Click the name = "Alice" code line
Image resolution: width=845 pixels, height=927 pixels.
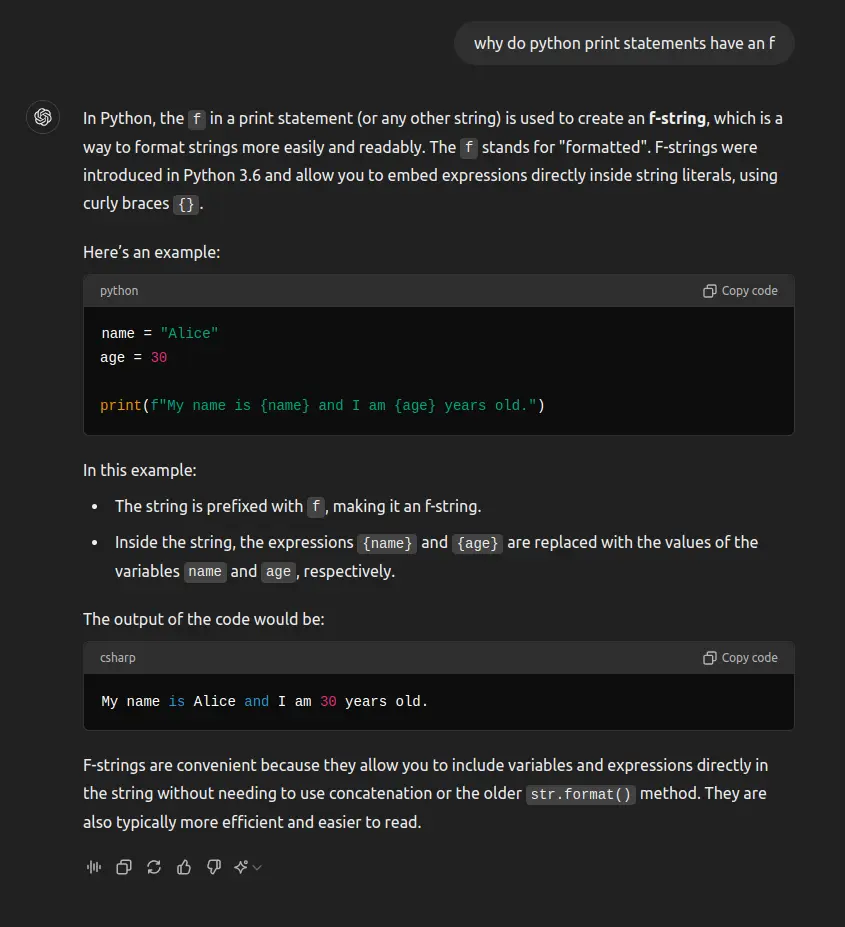click(x=160, y=333)
